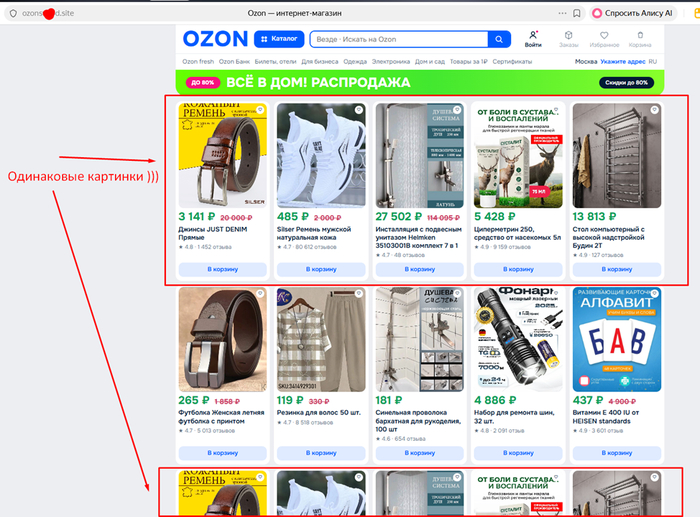Open the Ozon fresh link
The width and height of the screenshot is (700, 517).
click(198, 62)
